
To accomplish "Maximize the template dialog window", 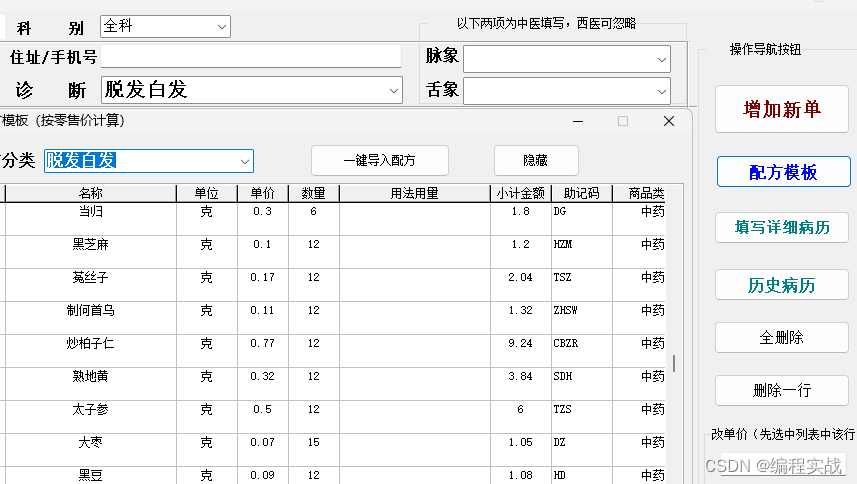I will (x=623, y=121).
